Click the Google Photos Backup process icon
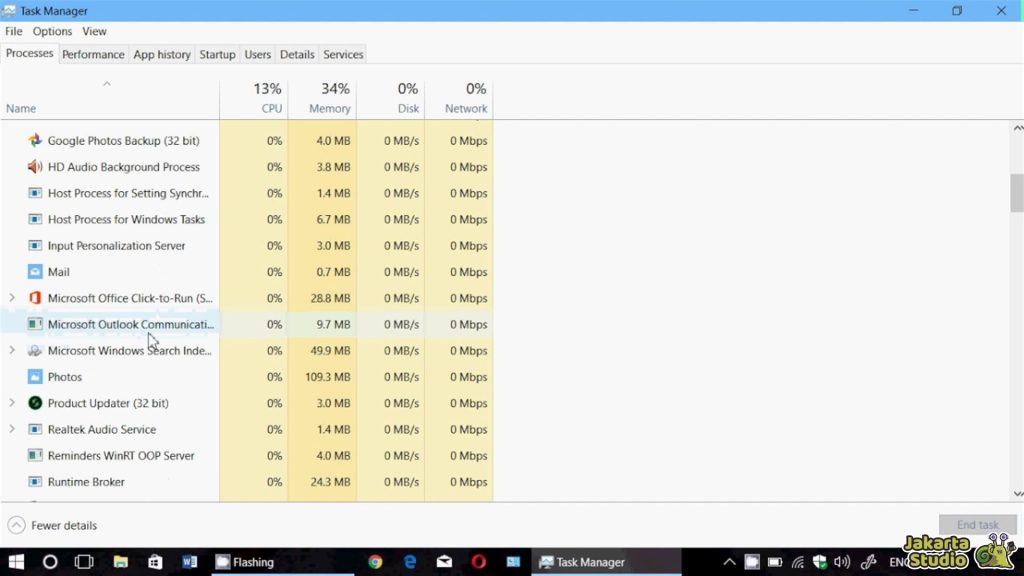1024x576 pixels. 36,141
